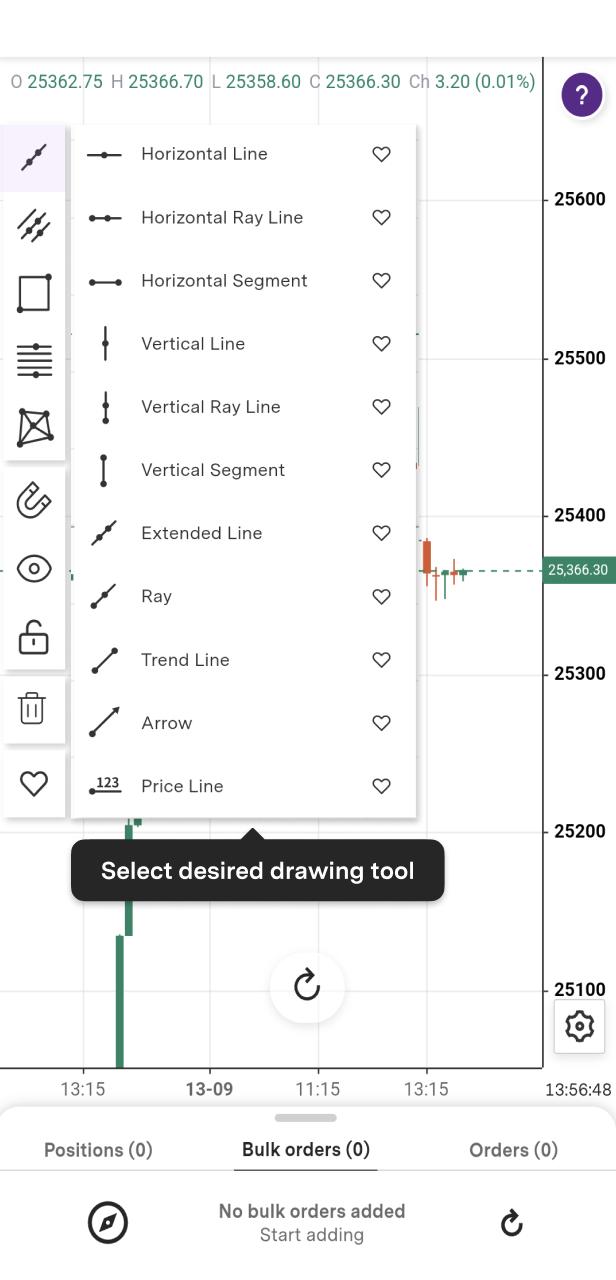The height and width of the screenshot is (1280, 616).
Task: Favorite the Horizontal Line tool
Action: [x=381, y=154]
